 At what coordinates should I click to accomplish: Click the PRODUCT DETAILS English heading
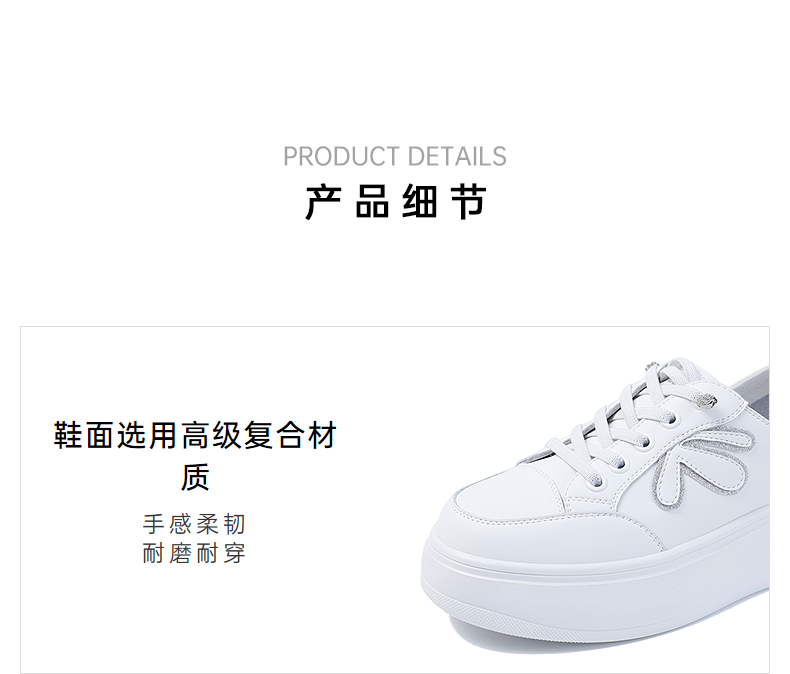394,156
